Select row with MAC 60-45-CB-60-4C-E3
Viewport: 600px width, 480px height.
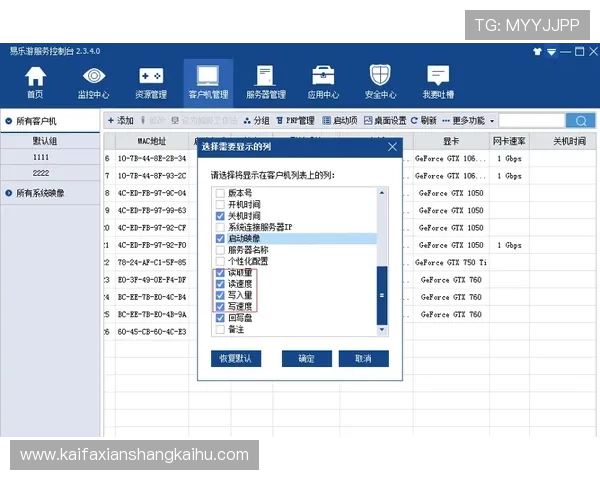152,332
